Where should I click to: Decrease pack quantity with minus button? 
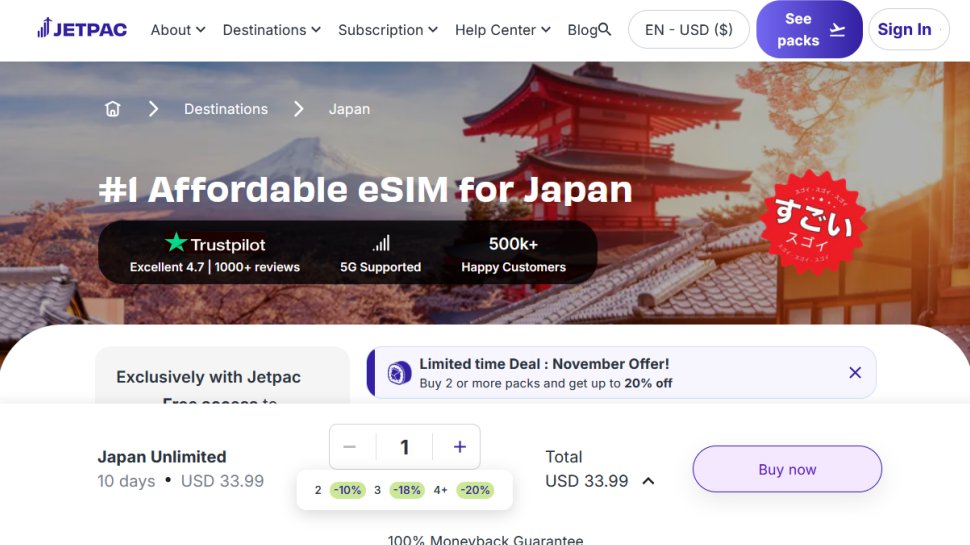[350, 447]
